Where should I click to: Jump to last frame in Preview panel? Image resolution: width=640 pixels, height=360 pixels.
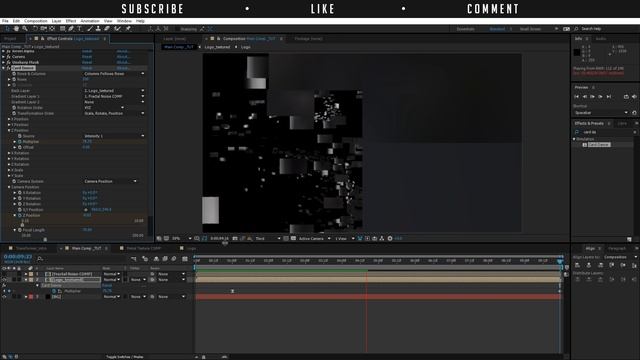coord(609,97)
